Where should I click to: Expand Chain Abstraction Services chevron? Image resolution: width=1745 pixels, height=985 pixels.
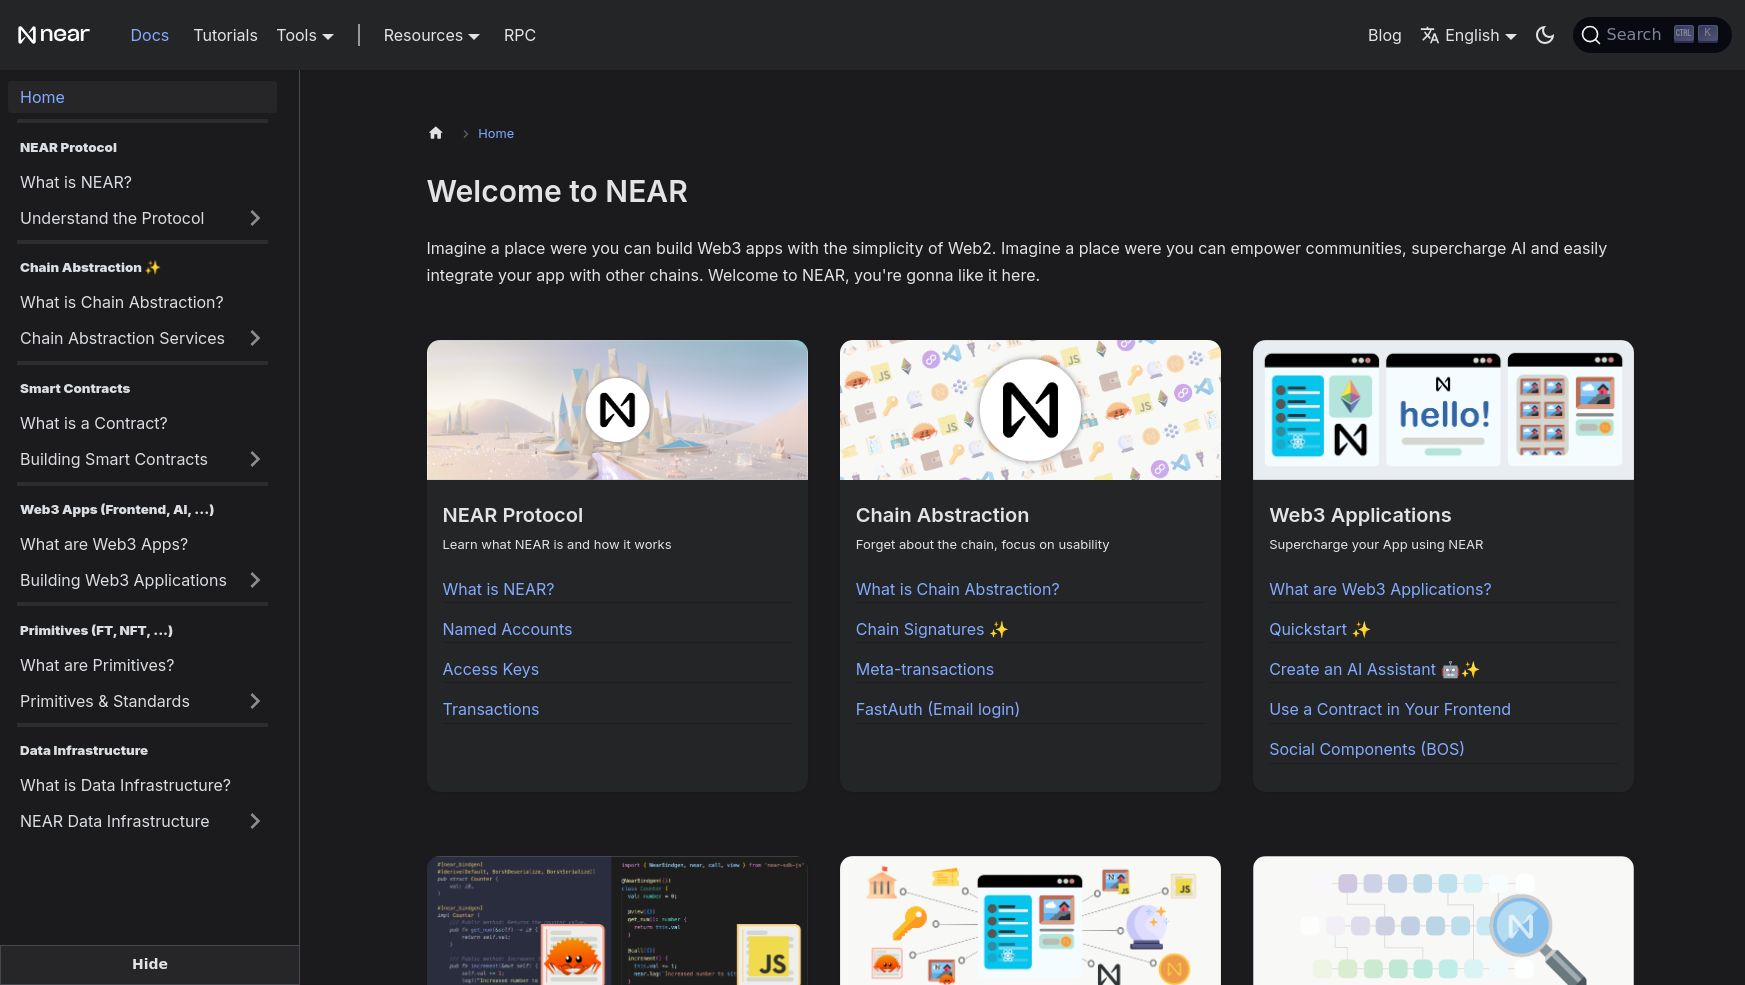tap(255, 338)
